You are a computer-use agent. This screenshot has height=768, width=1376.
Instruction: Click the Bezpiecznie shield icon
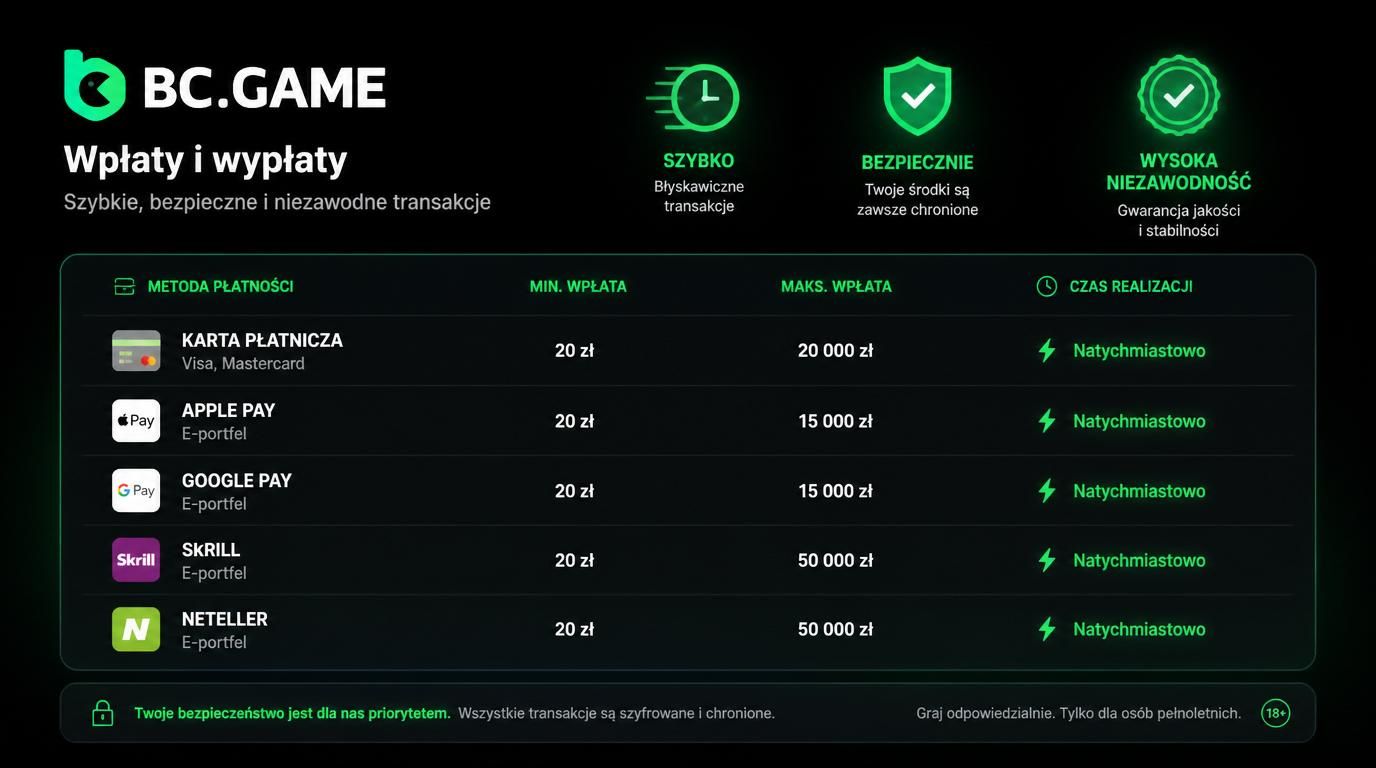coord(917,96)
